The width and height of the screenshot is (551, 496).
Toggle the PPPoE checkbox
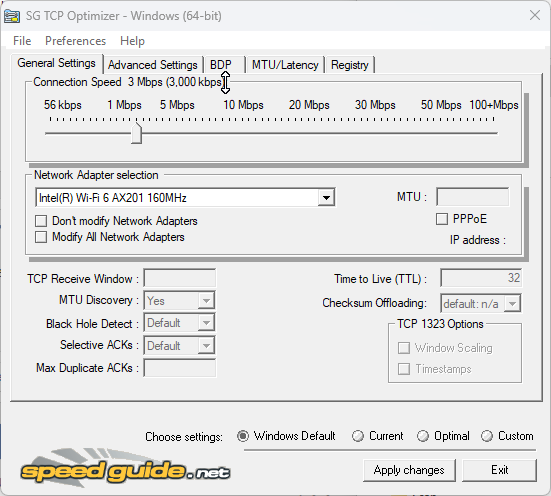(442, 219)
